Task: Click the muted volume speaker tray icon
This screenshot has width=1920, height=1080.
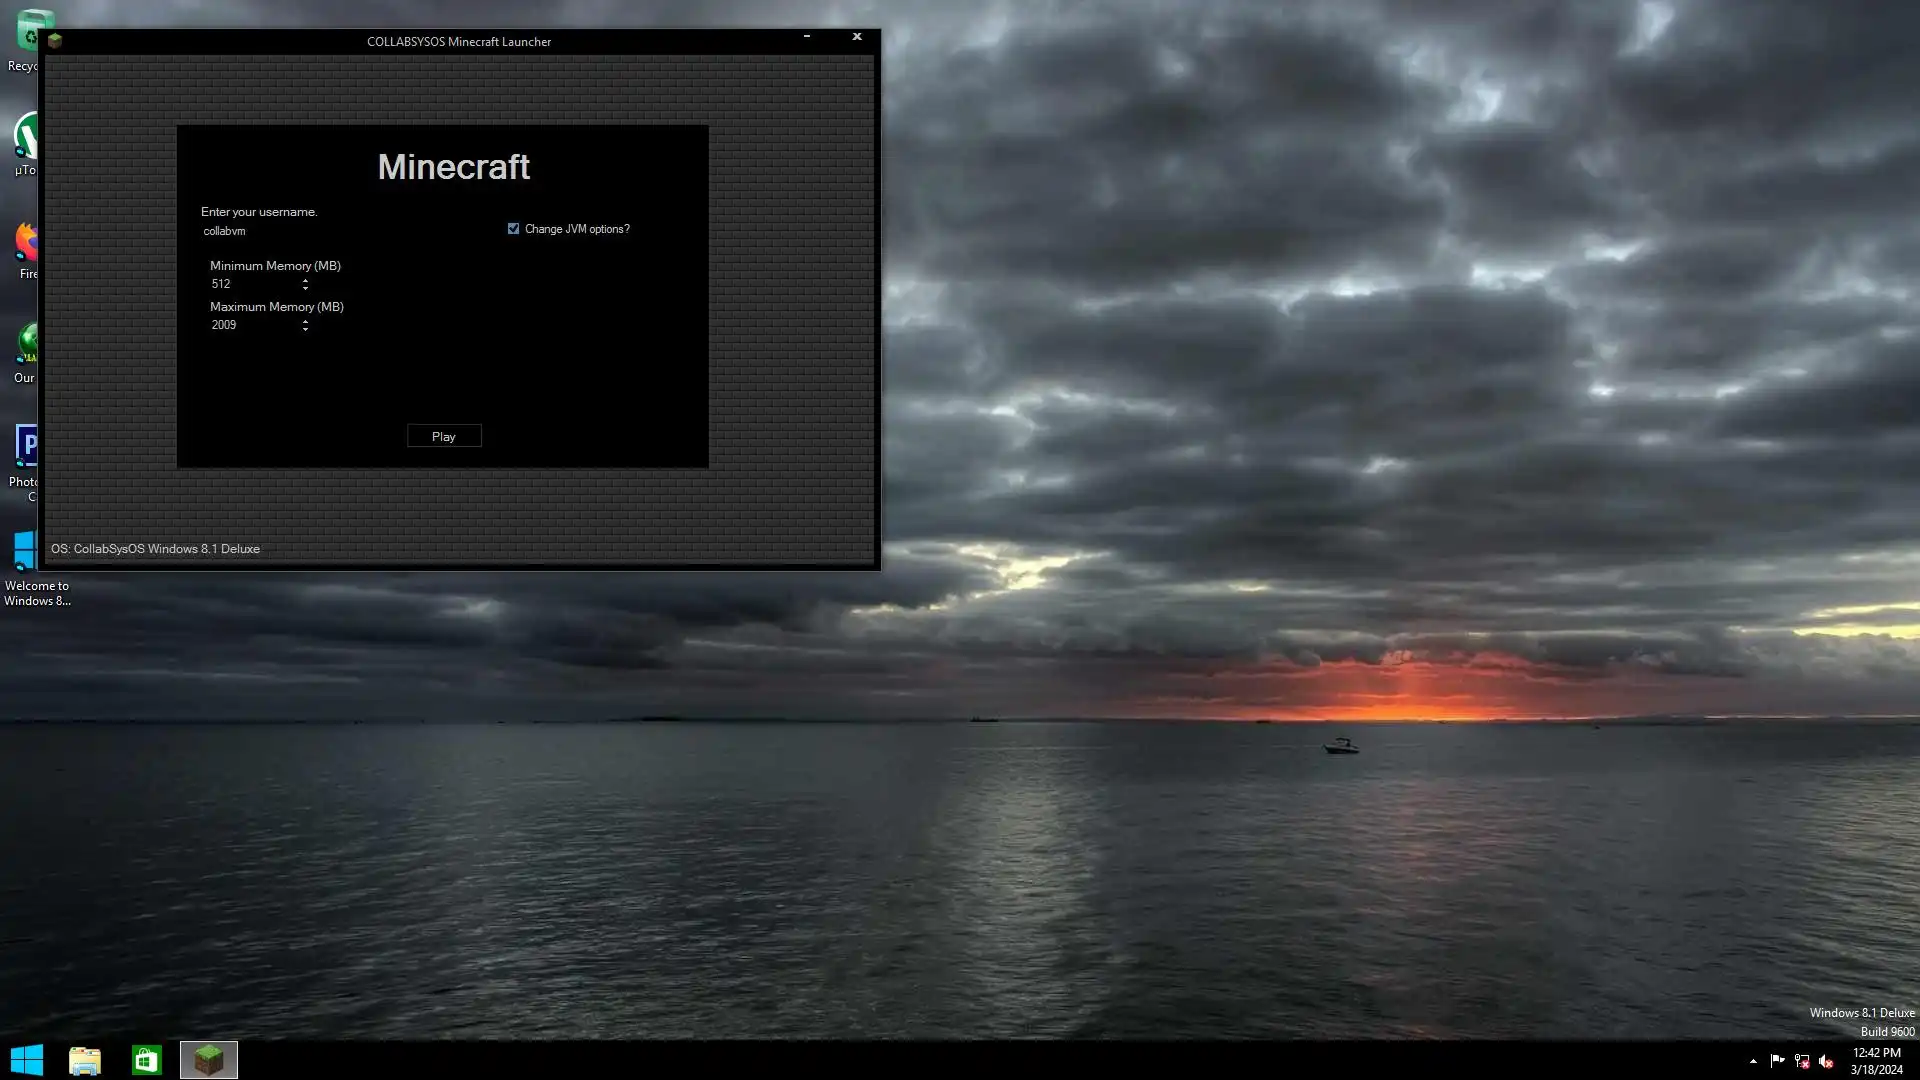Action: point(1826,1061)
